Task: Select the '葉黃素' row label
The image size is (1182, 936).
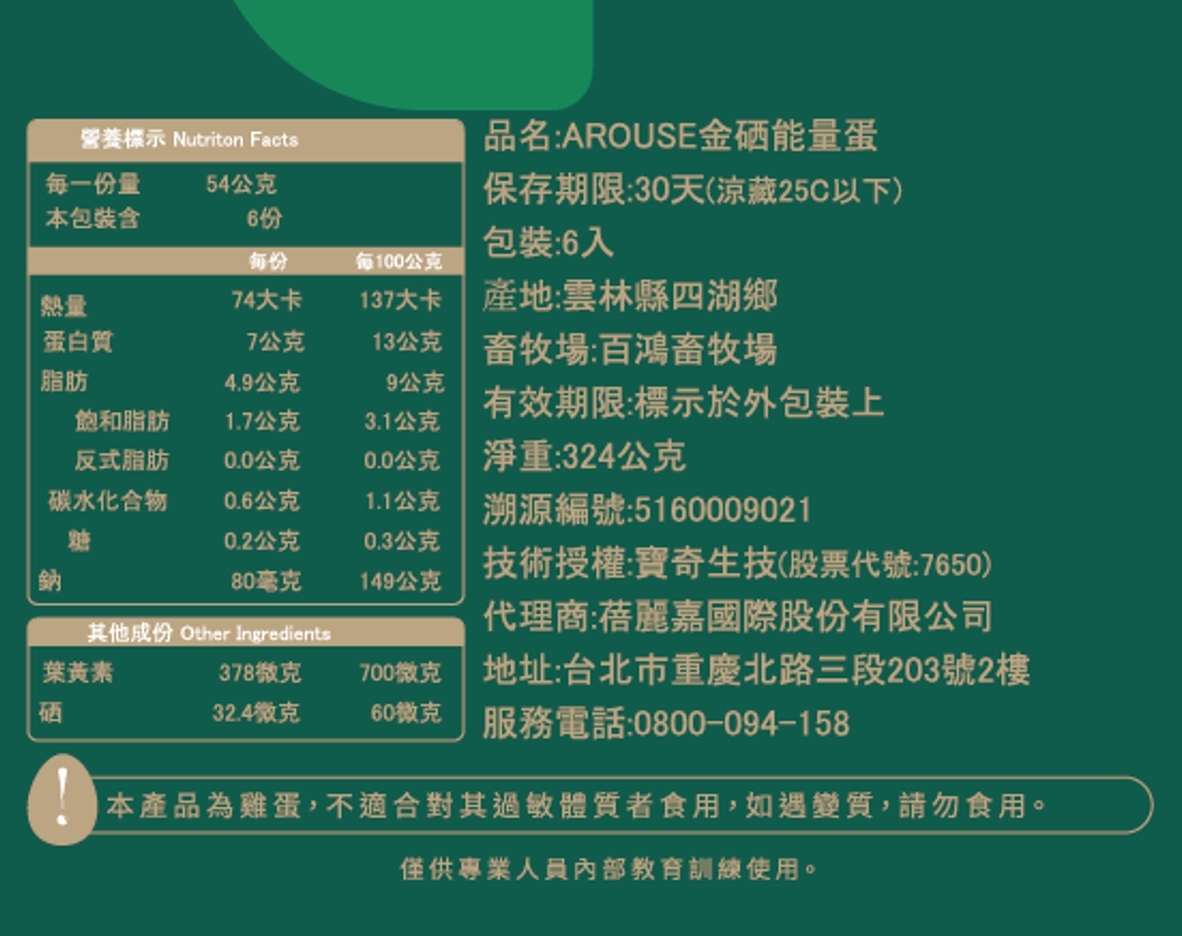Action: click(x=78, y=672)
